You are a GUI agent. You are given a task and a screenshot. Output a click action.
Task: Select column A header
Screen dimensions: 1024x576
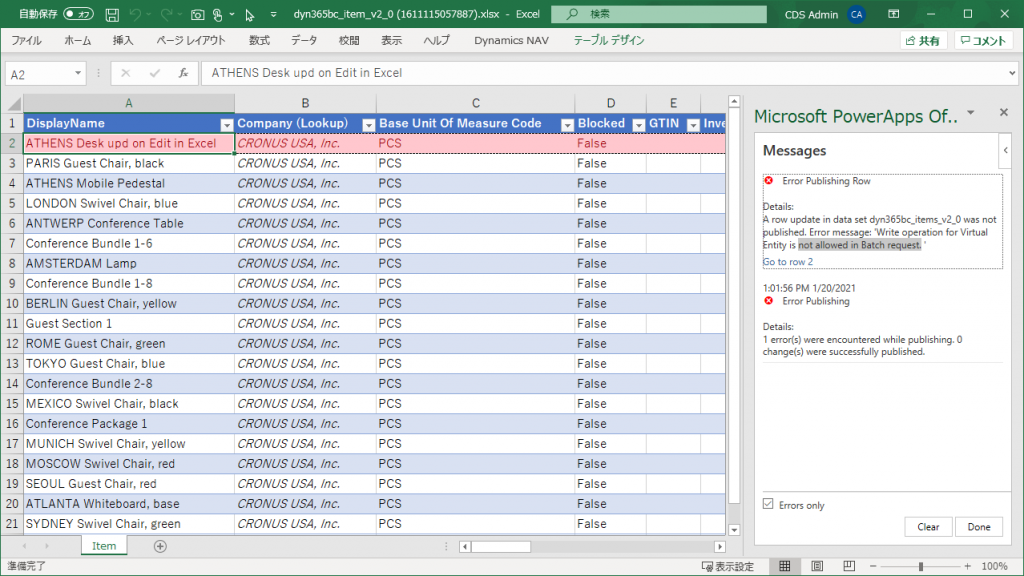129,103
